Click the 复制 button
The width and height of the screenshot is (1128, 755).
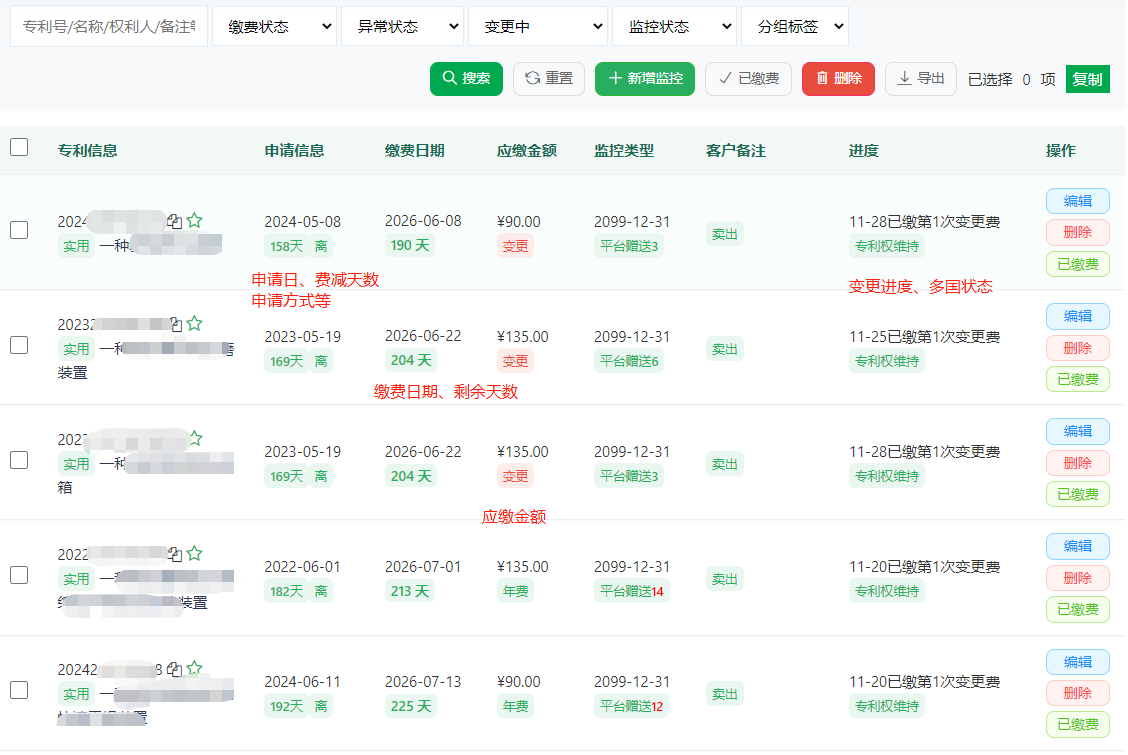1087,79
